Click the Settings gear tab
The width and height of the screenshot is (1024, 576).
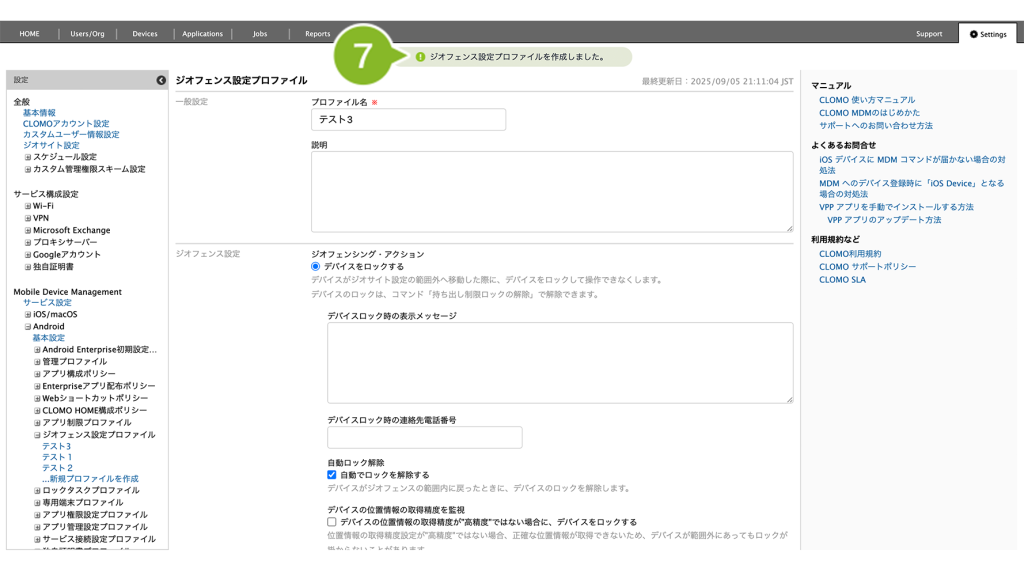pos(987,34)
